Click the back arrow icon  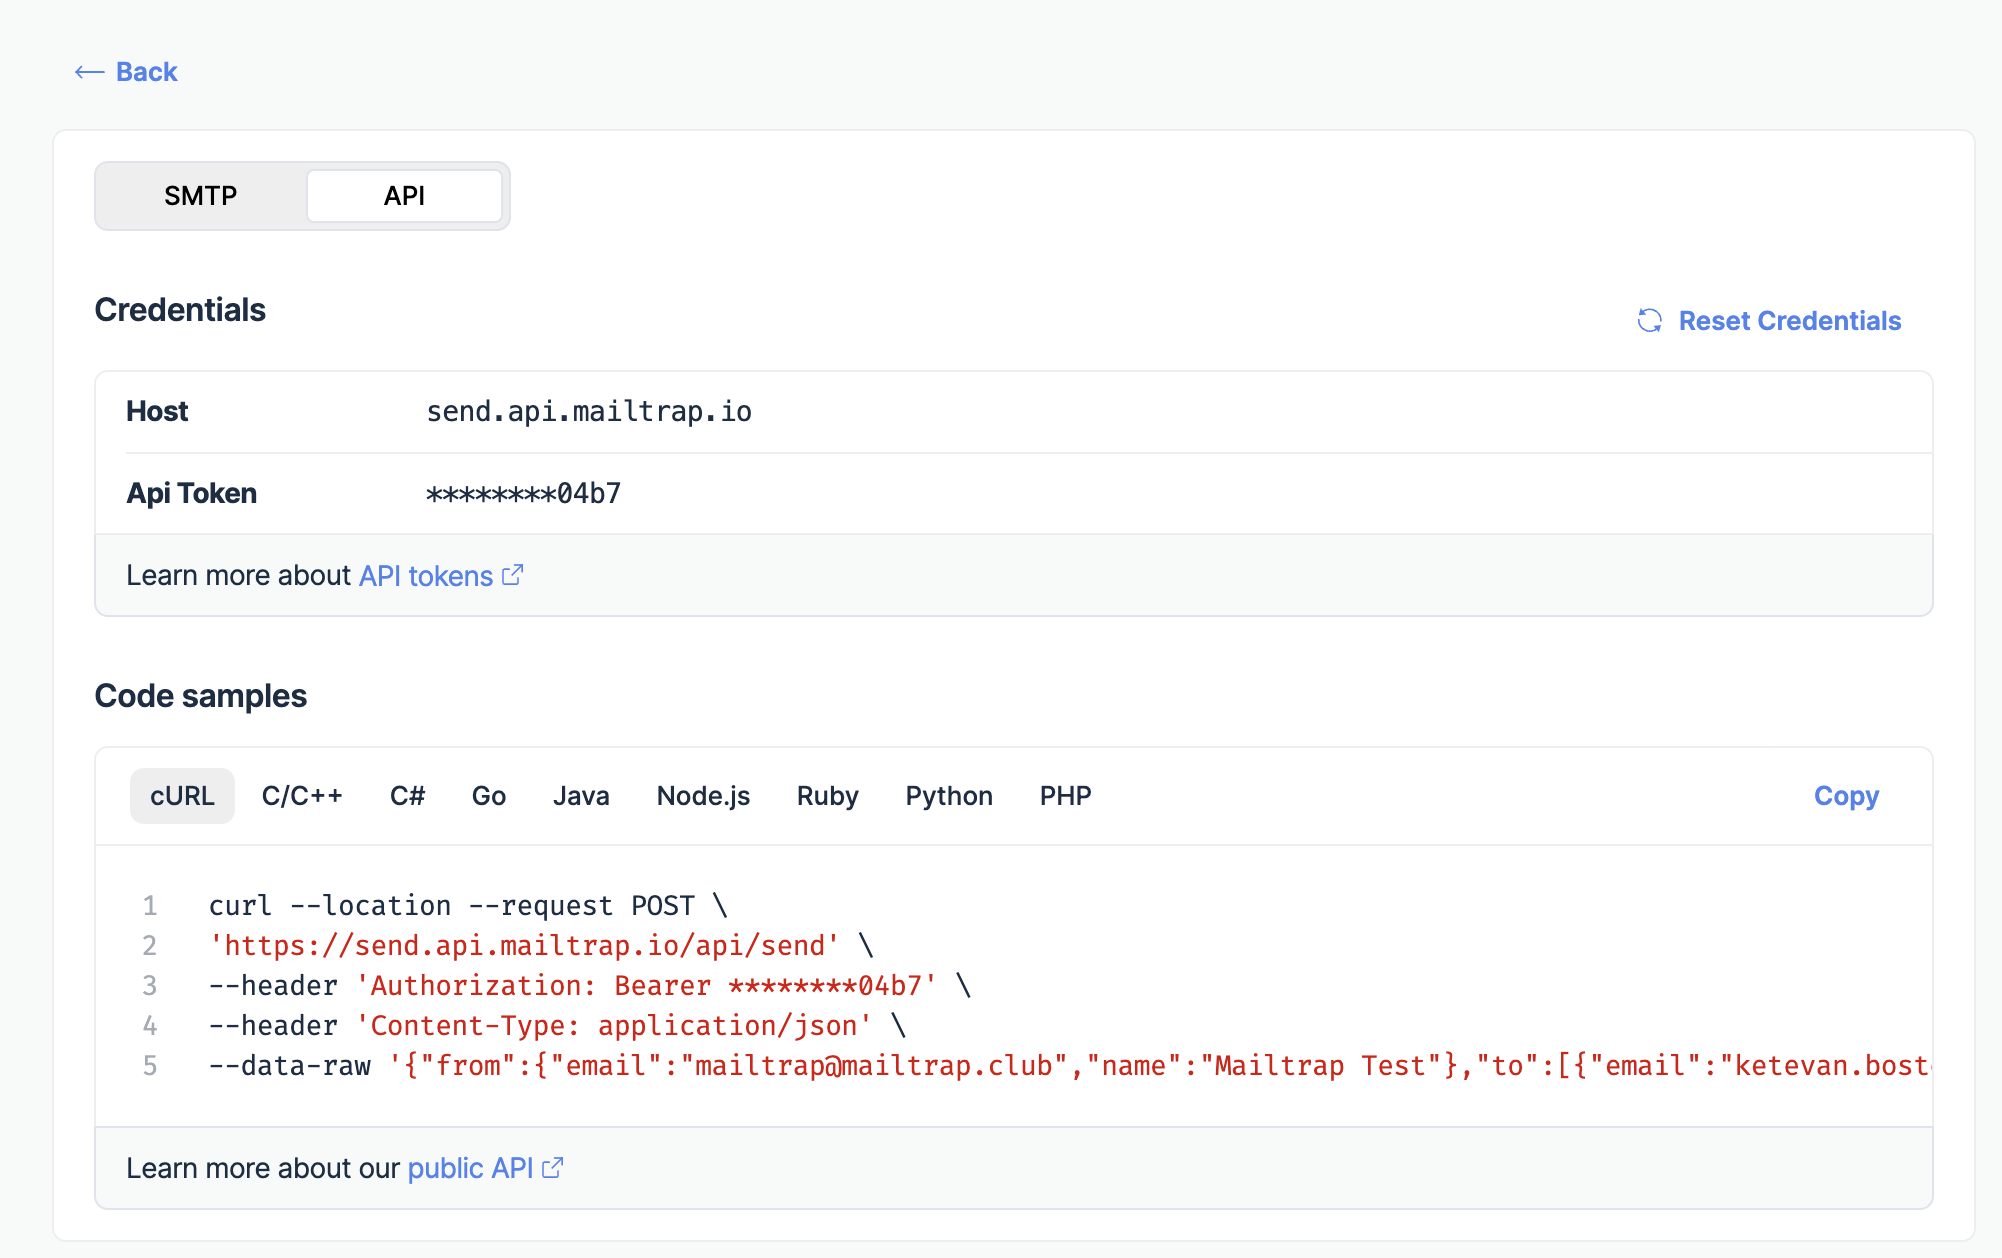click(x=88, y=71)
